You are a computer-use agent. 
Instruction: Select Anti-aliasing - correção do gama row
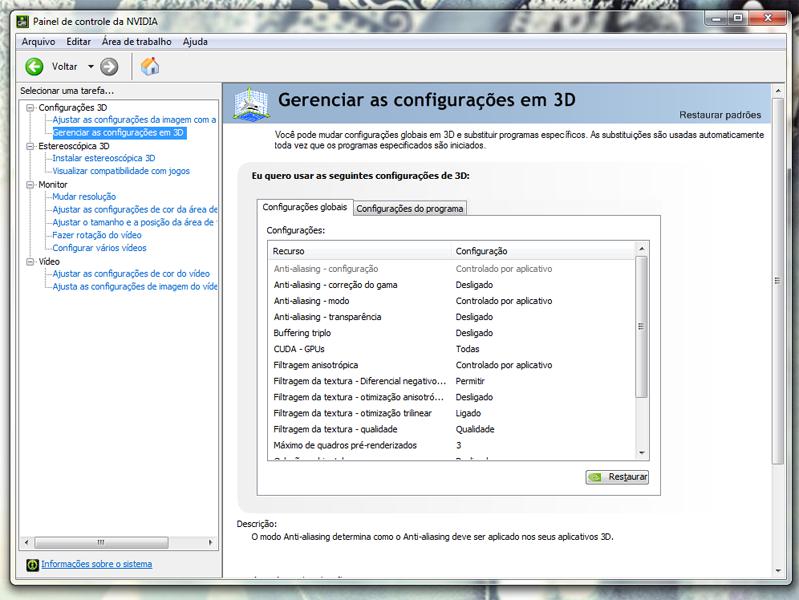[x=451, y=285]
